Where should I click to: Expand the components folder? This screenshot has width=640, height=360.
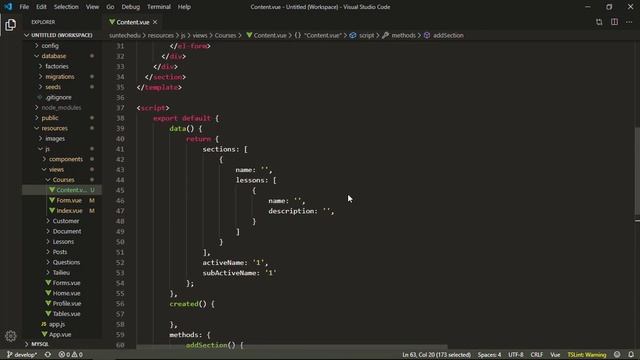(65, 159)
